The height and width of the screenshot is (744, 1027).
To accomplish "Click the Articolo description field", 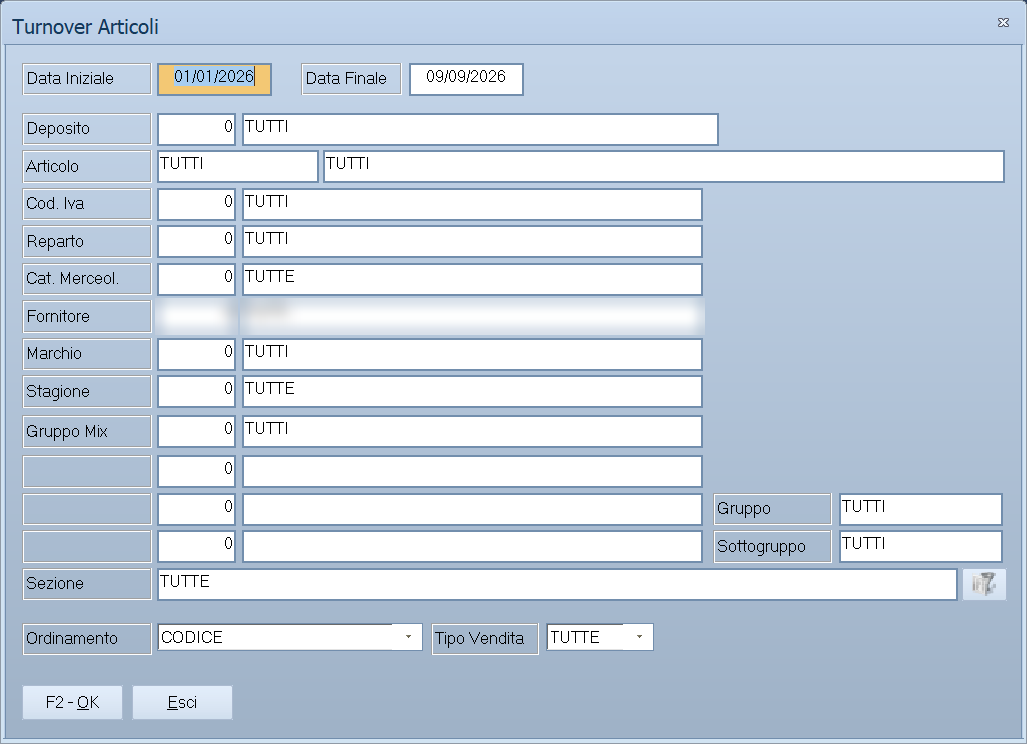I will pos(663,166).
